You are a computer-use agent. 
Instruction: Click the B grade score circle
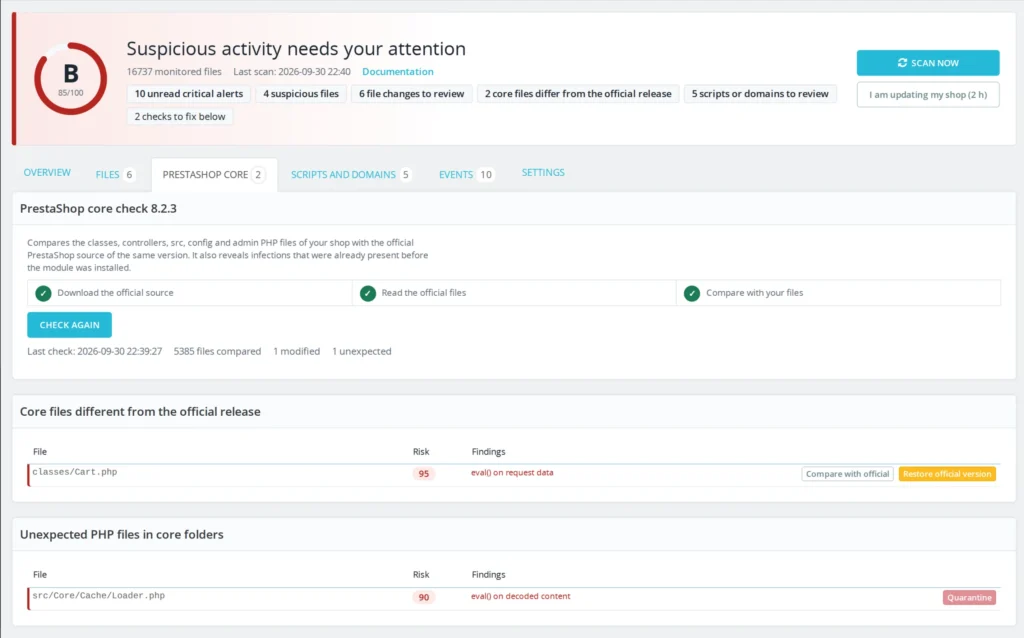[x=71, y=79]
